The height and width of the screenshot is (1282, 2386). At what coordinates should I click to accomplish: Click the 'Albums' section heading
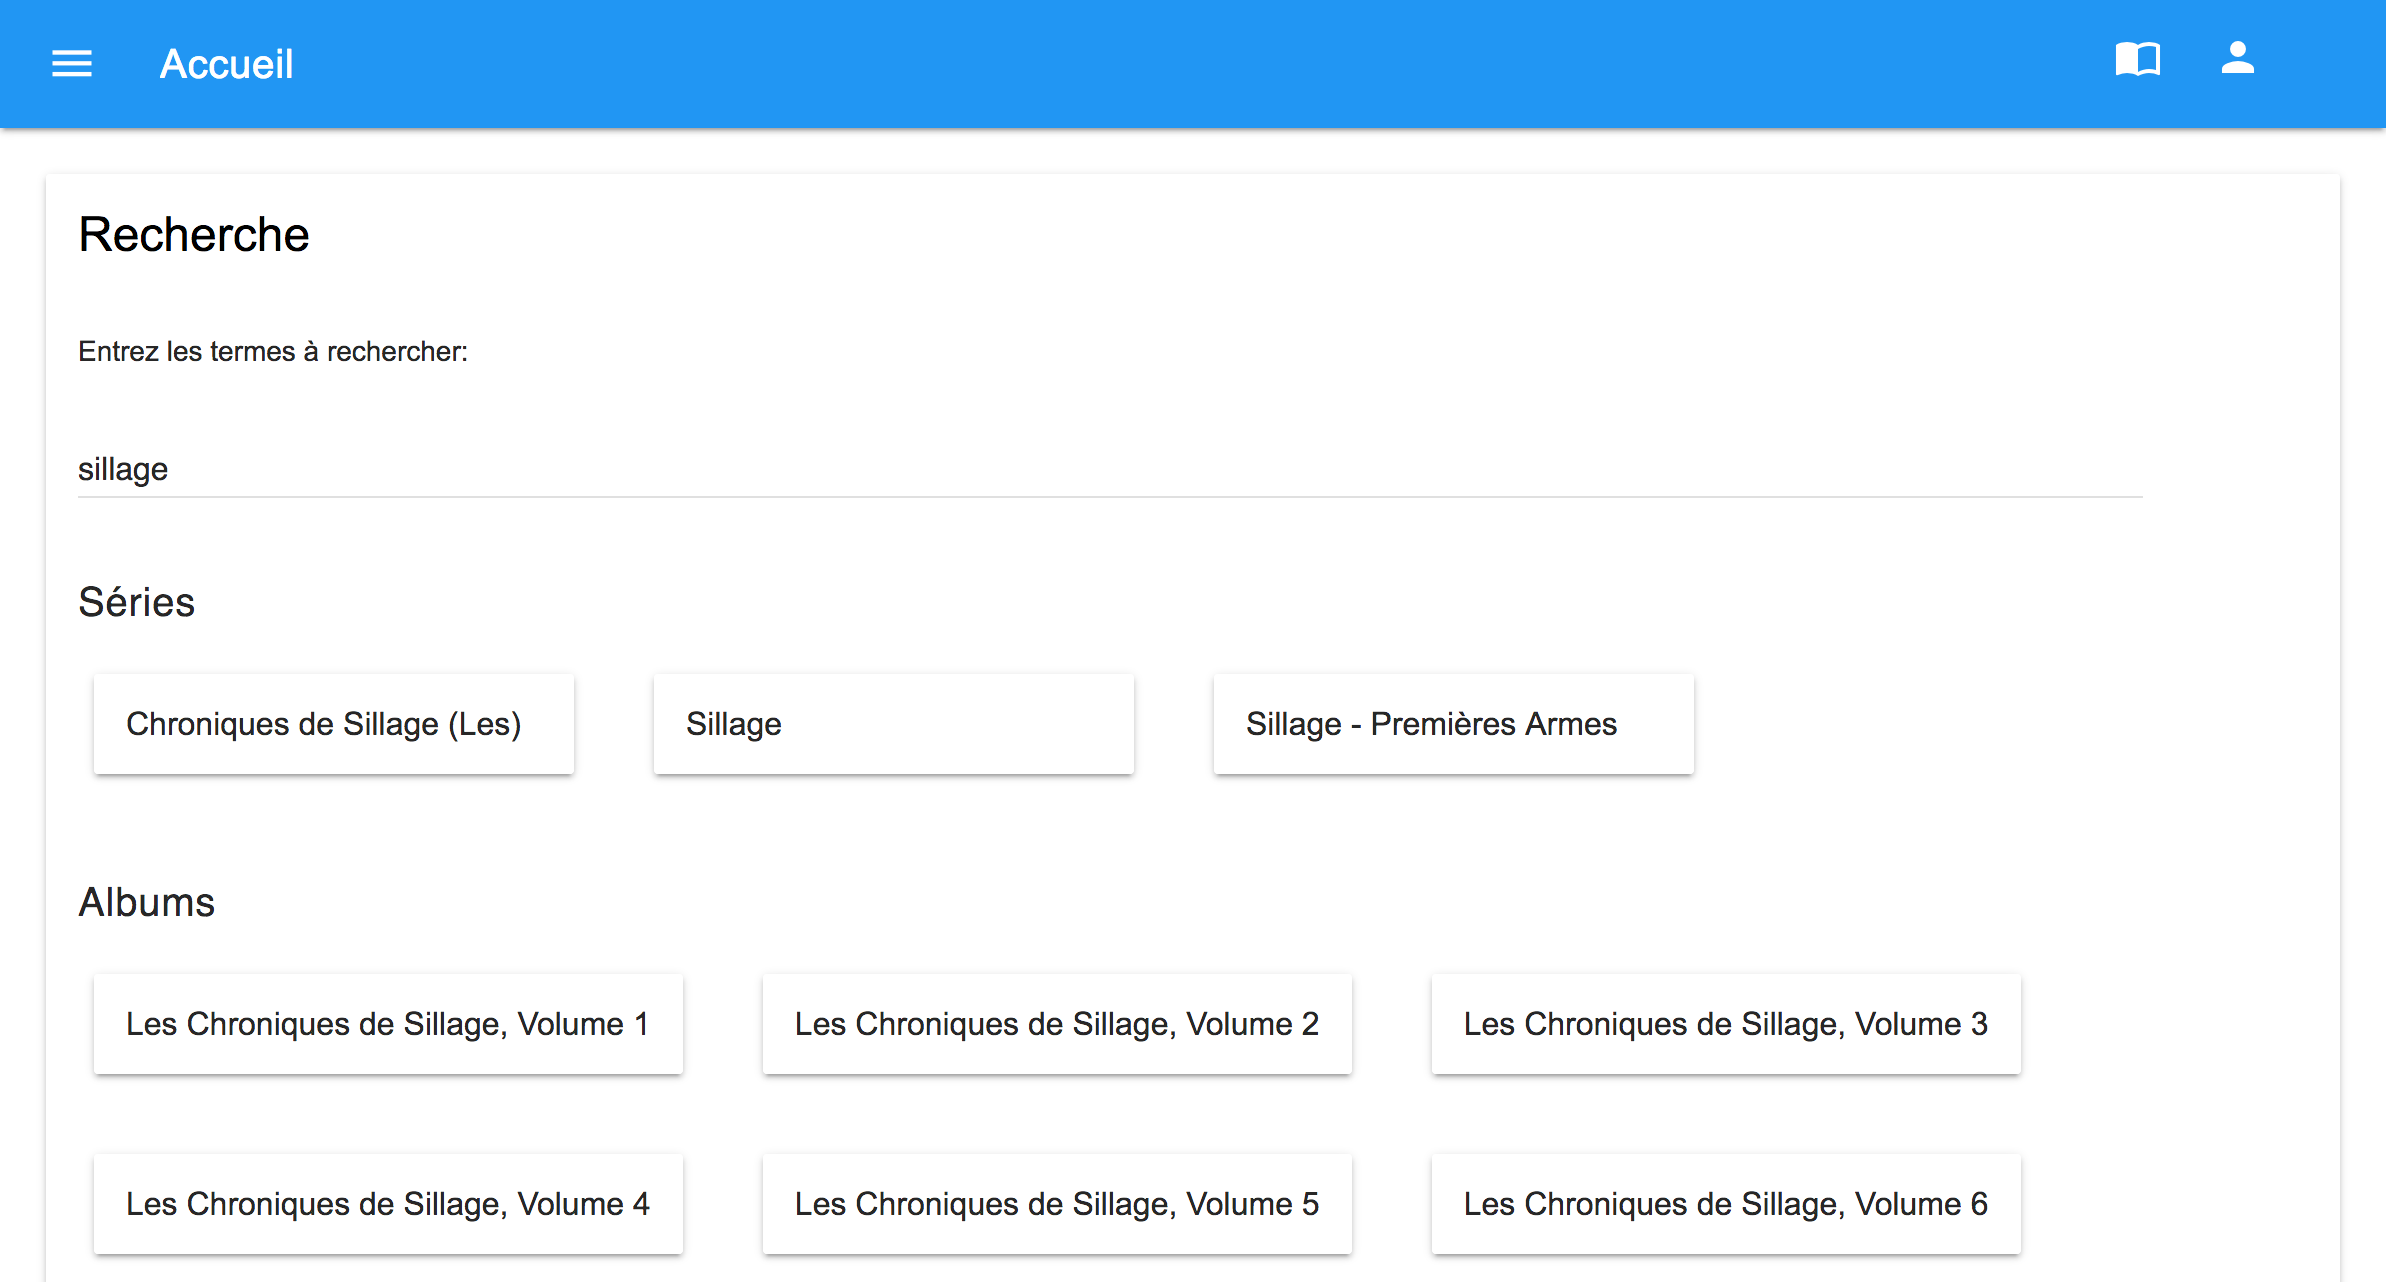tap(147, 902)
